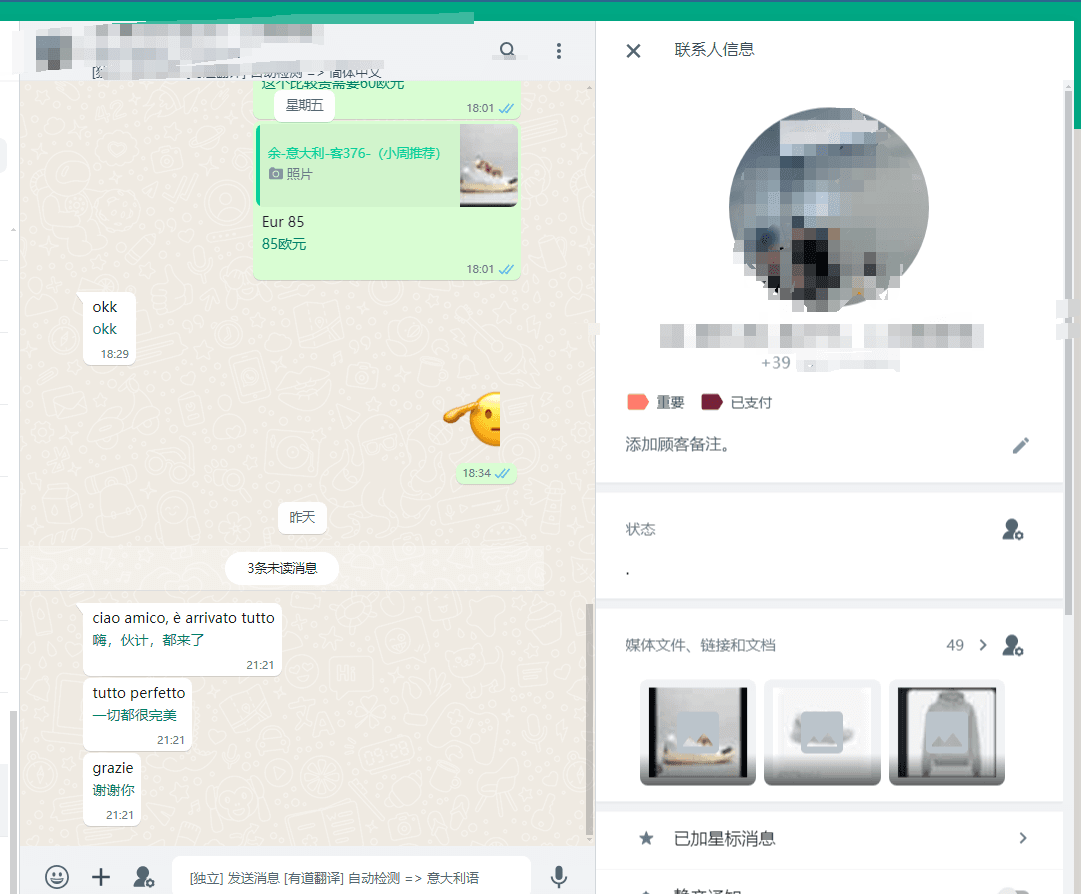Click the search icon in chat header
Screen dimensions: 1081x894
507,50
